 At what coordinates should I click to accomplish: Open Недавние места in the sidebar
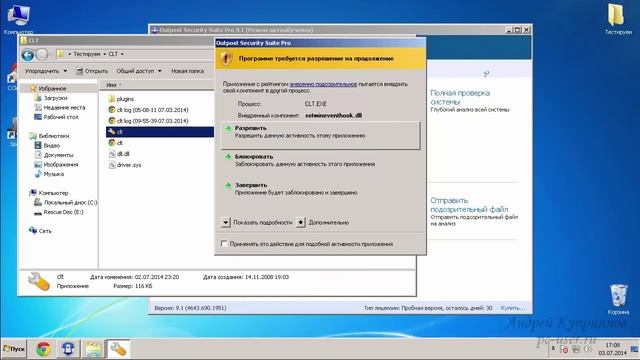point(60,107)
